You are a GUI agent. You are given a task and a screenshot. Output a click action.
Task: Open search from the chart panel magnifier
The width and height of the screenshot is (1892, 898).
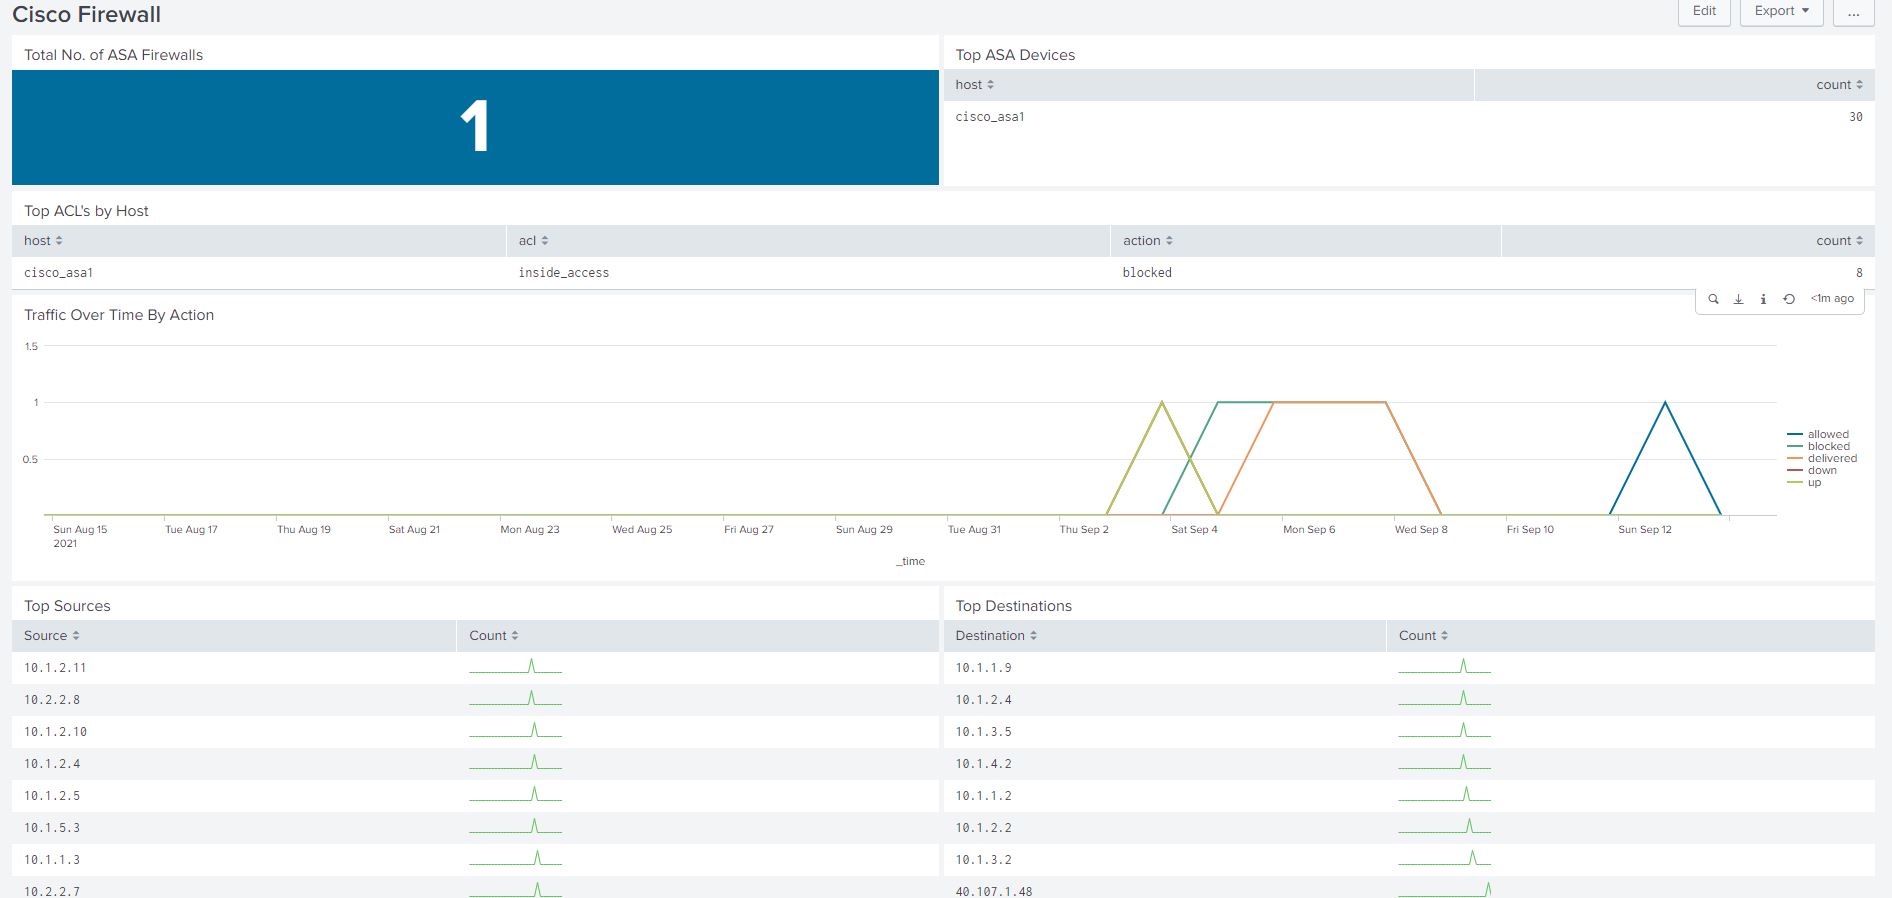(1713, 299)
